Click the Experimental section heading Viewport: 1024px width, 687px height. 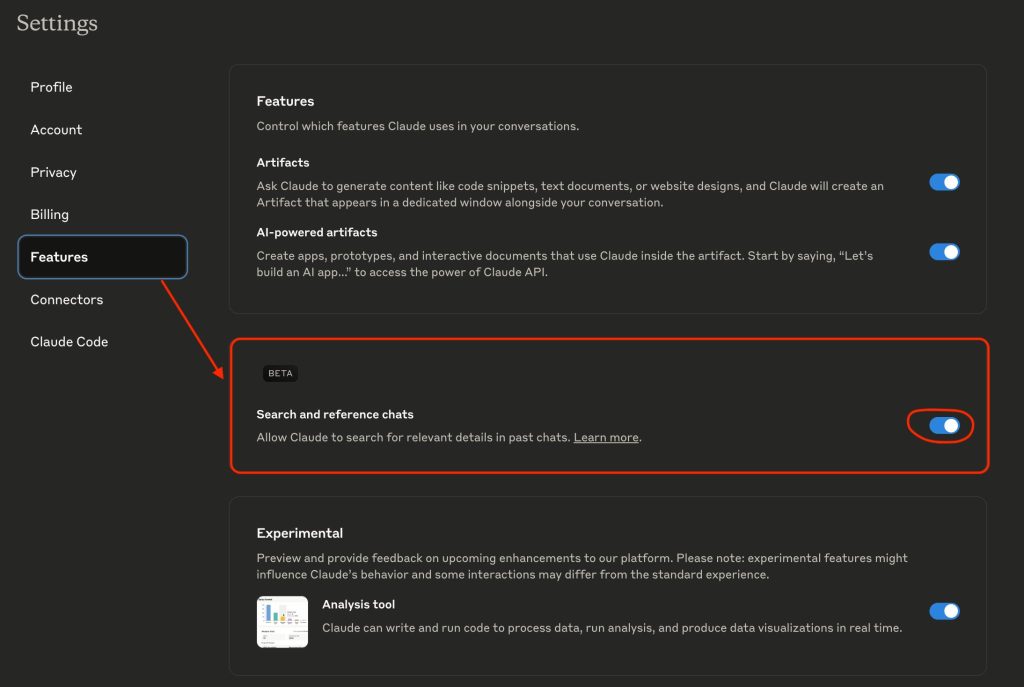tap(299, 534)
